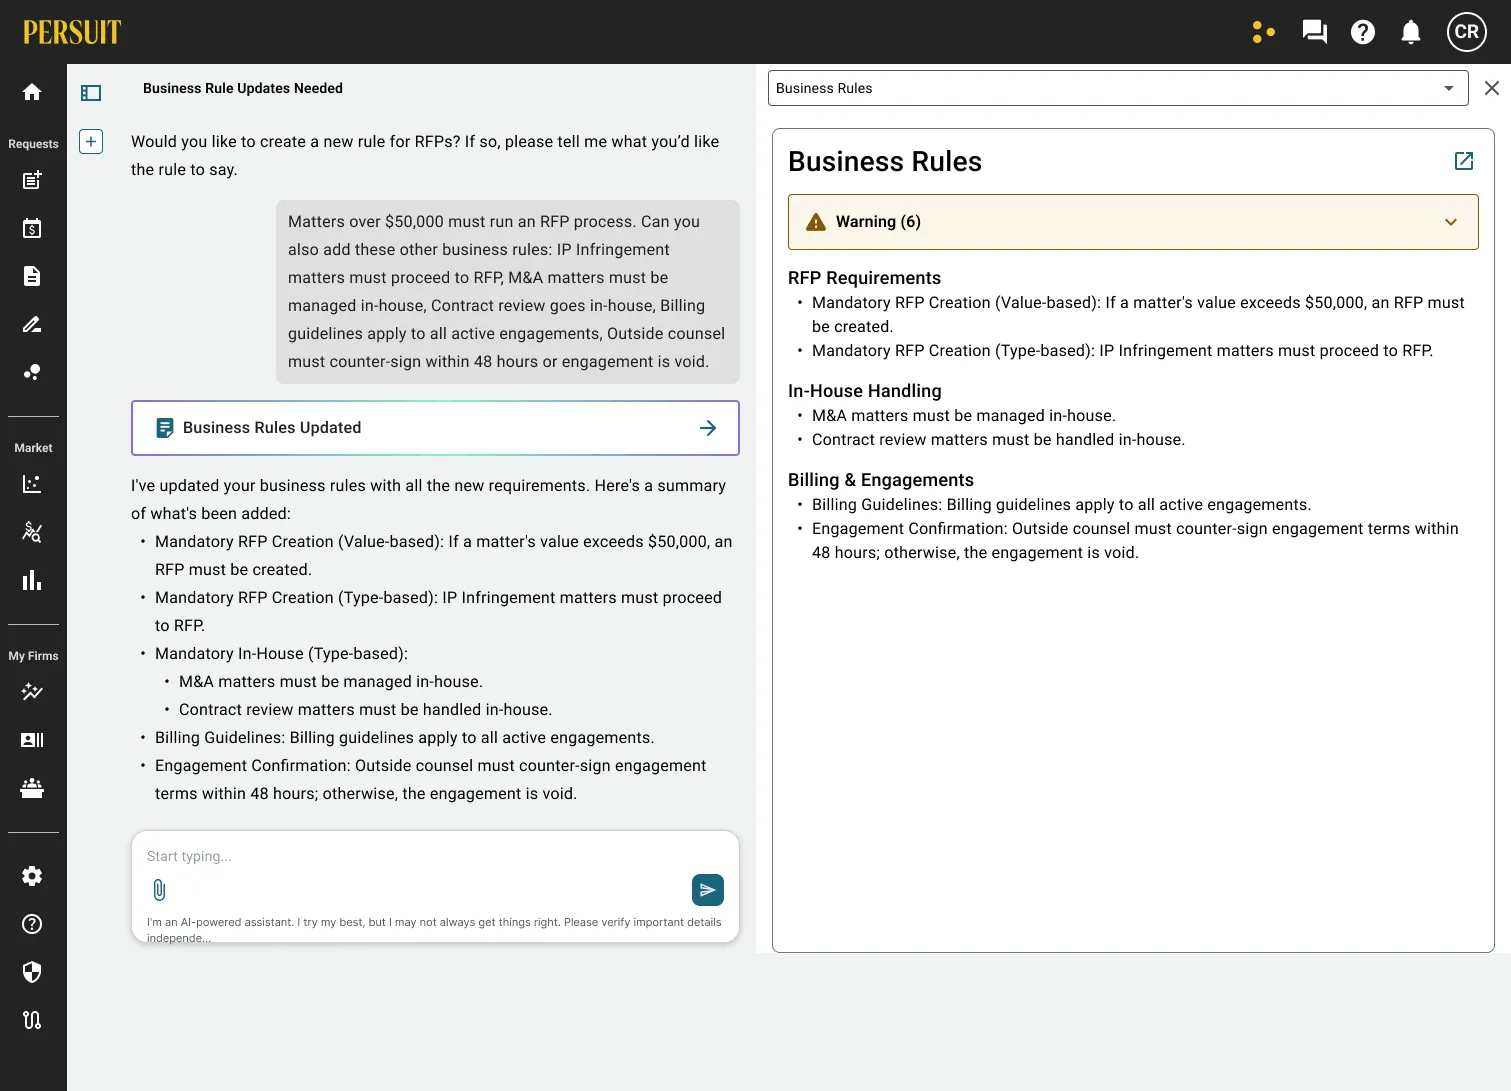Start a new chat with plus icon
The width and height of the screenshot is (1511, 1091).
click(91, 141)
